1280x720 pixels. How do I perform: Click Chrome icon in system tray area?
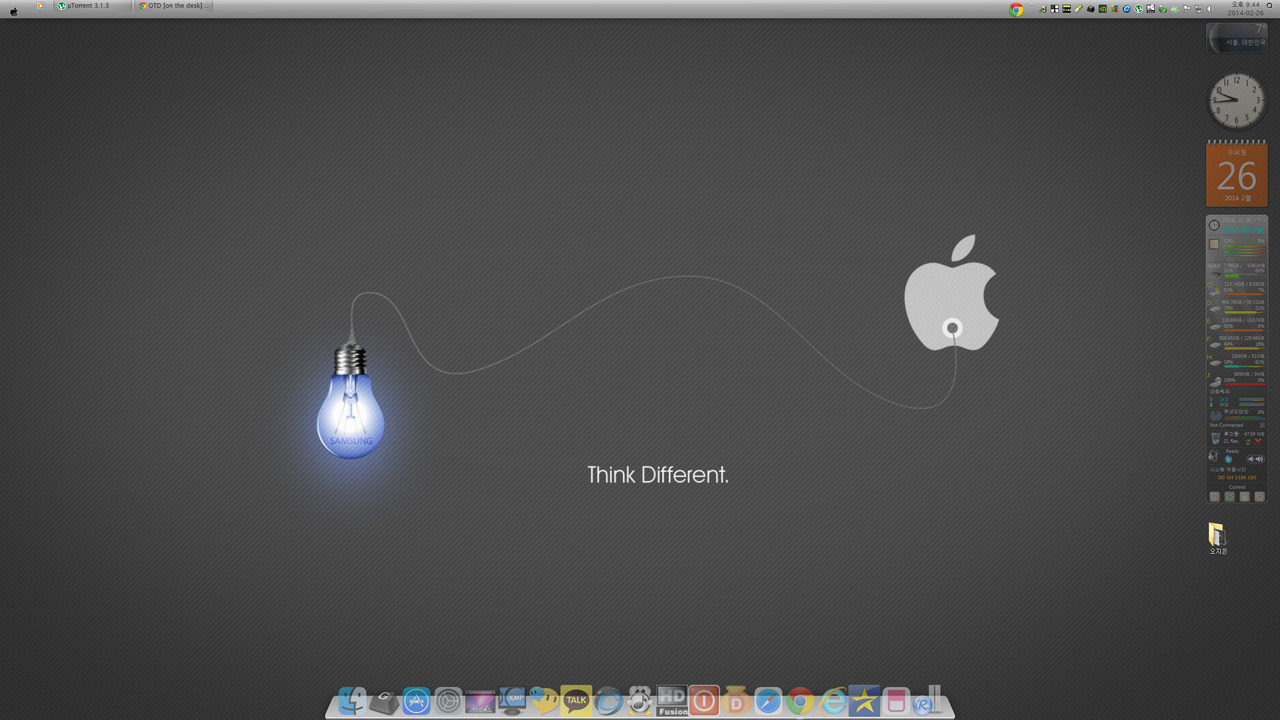click(1016, 10)
